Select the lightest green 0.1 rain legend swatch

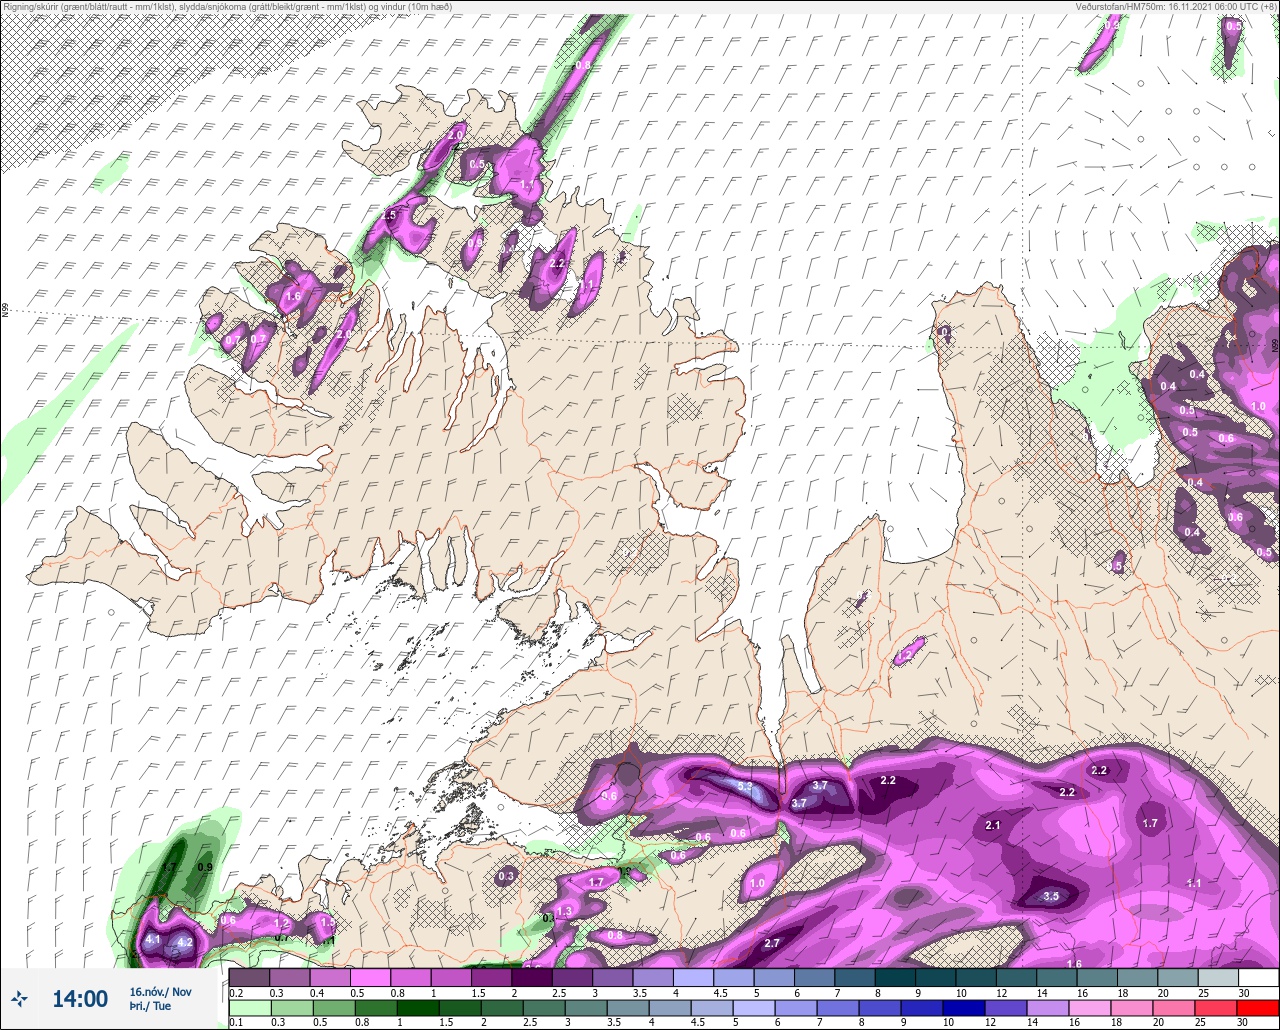(x=248, y=1008)
